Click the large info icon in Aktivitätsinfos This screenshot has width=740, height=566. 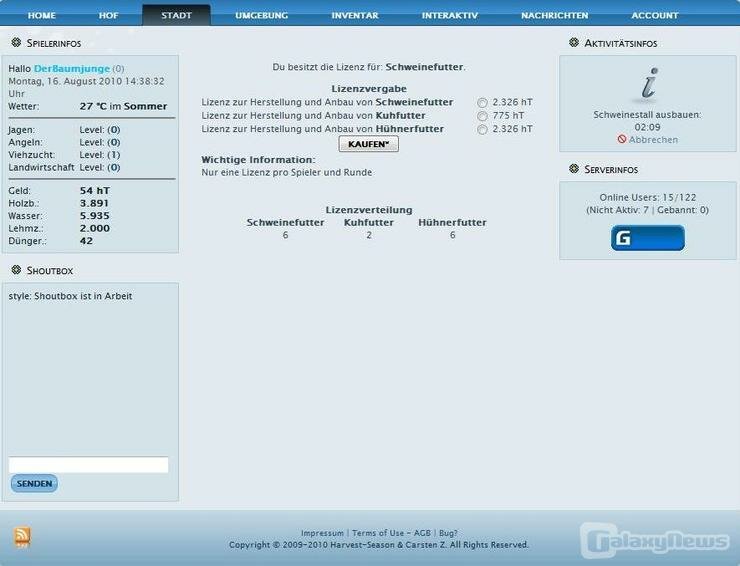tap(648, 85)
